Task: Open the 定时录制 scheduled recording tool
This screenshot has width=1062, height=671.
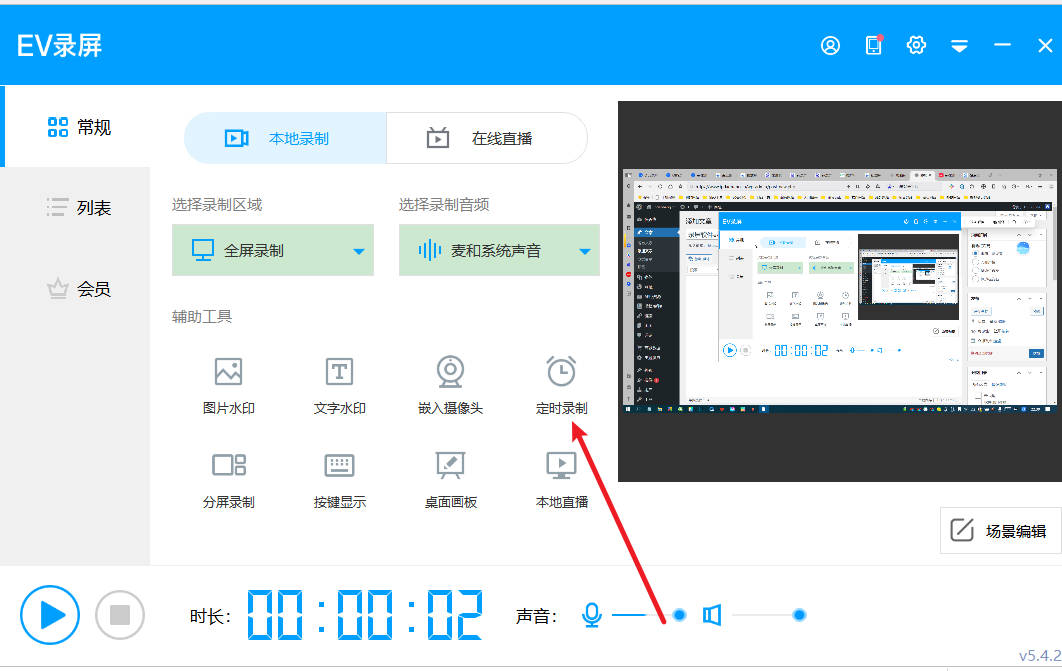Action: pos(561,384)
